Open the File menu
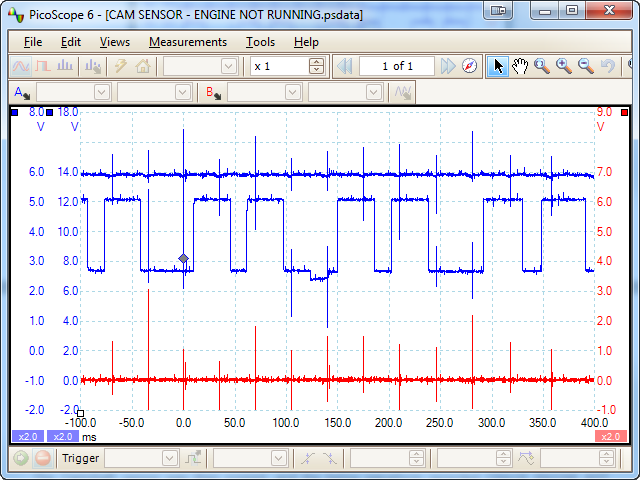 click(x=33, y=42)
